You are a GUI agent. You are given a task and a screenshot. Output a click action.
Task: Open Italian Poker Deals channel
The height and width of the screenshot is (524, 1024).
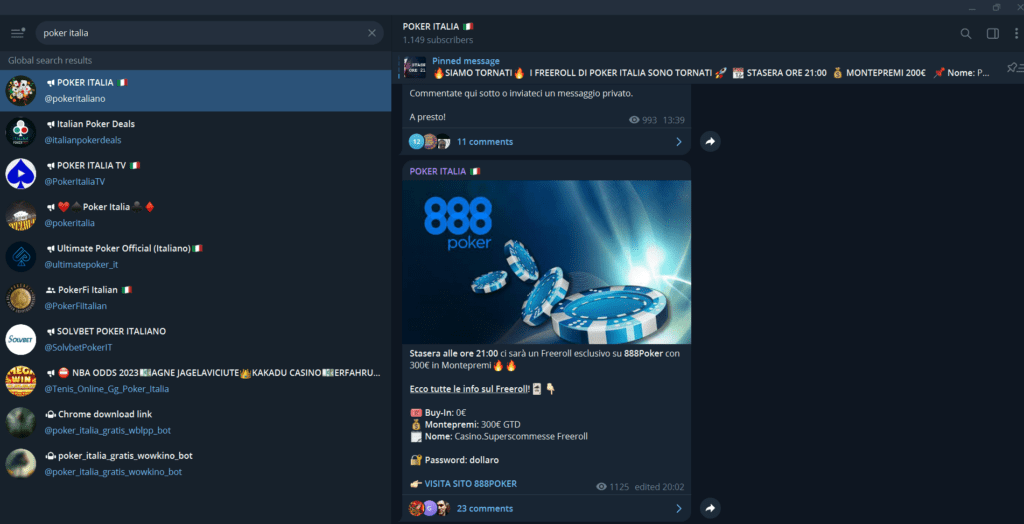[x=195, y=132]
